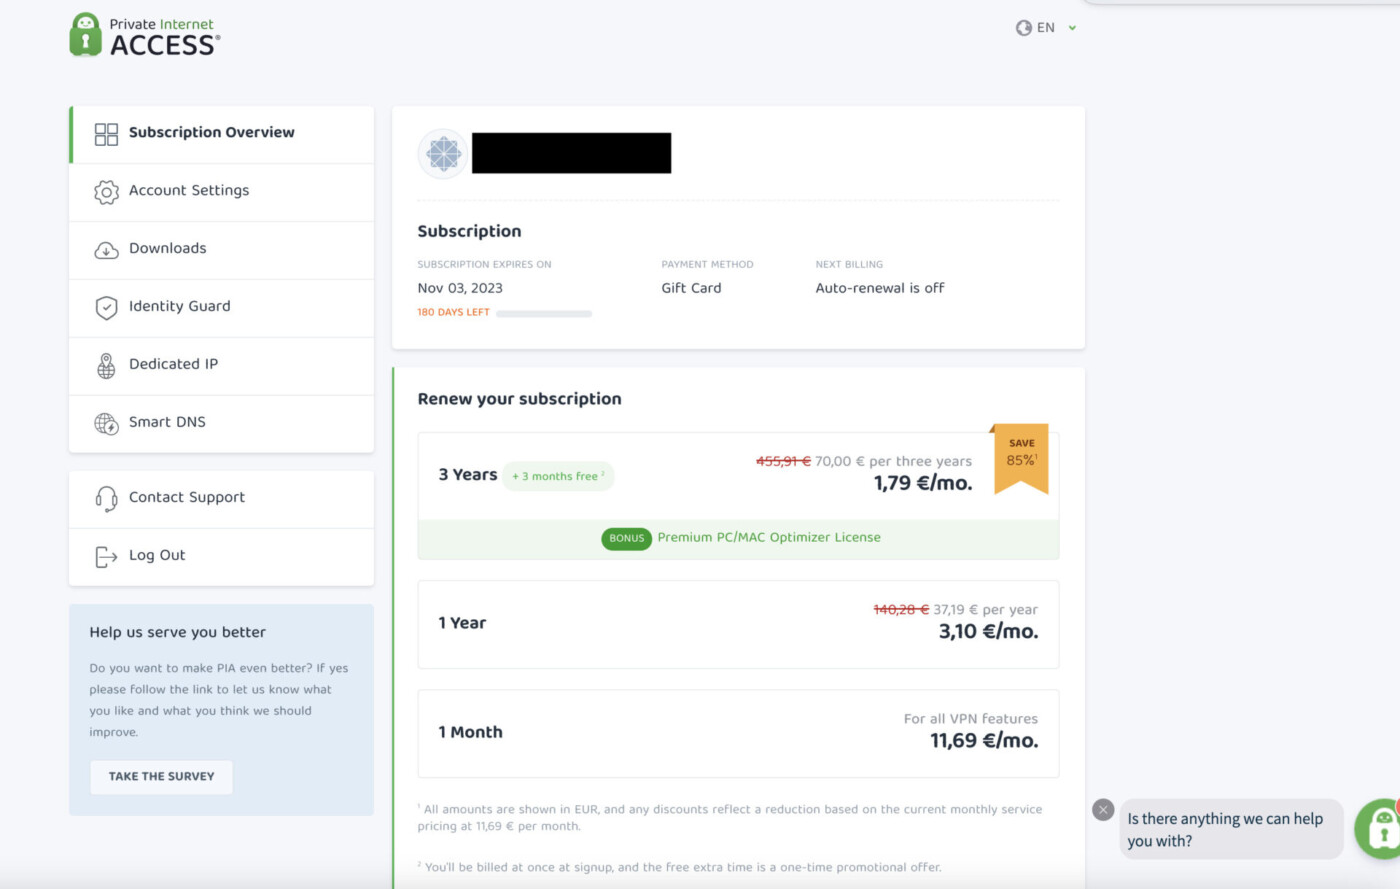
Task: Click 'Help us serve you better' heading
Action: pos(177,633)
